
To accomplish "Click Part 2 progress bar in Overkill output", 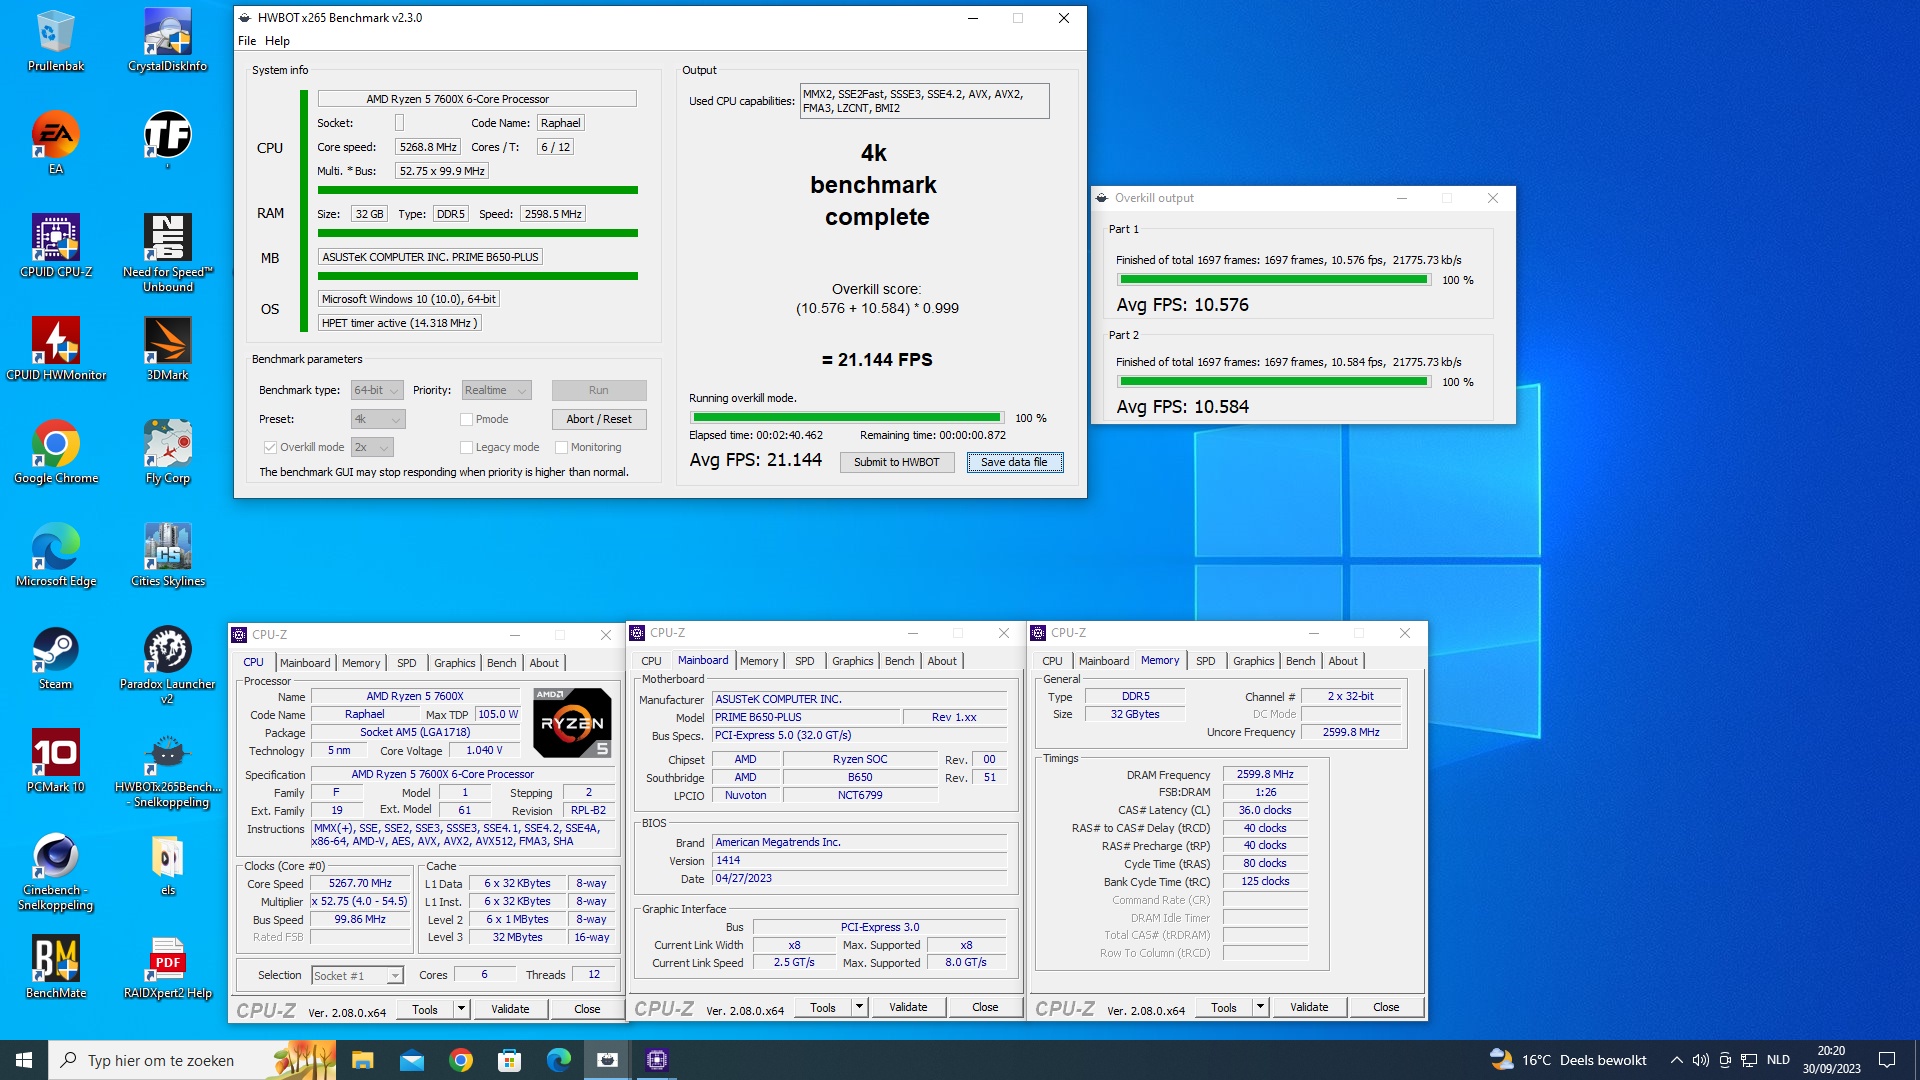I will tap(1274, 382).
